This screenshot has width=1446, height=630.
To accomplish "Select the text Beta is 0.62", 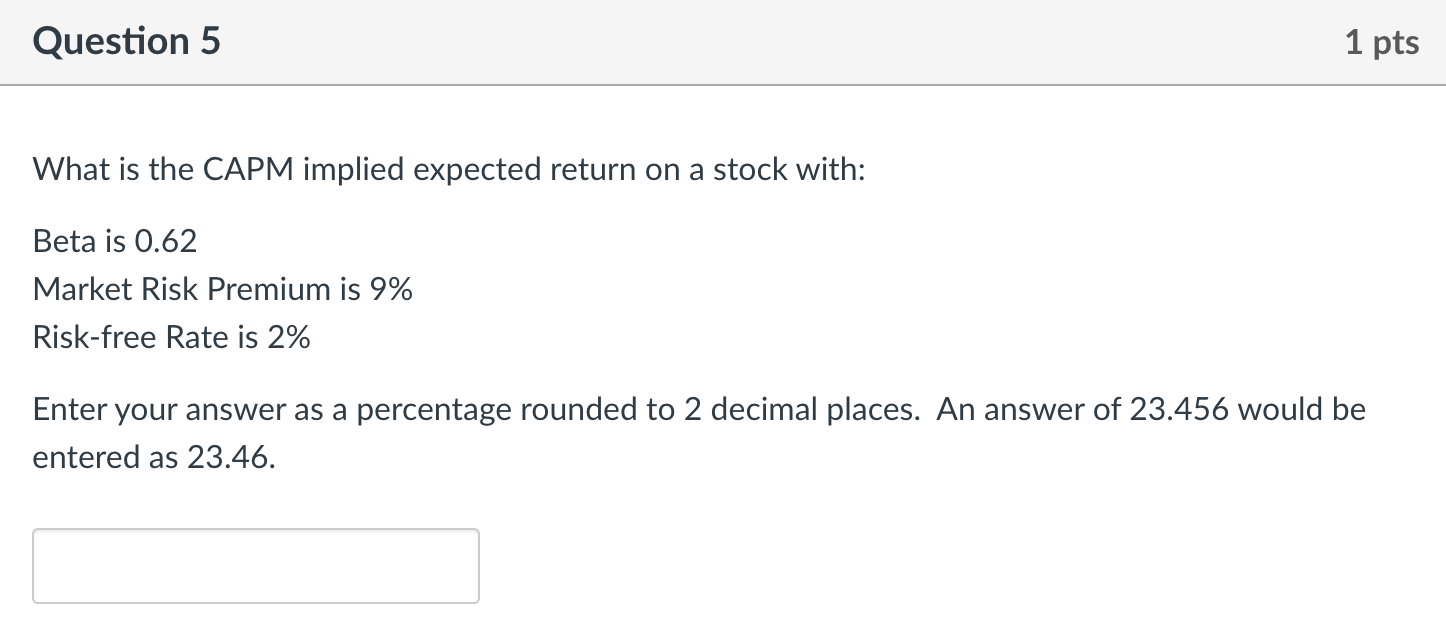I will tap(113, 241).
